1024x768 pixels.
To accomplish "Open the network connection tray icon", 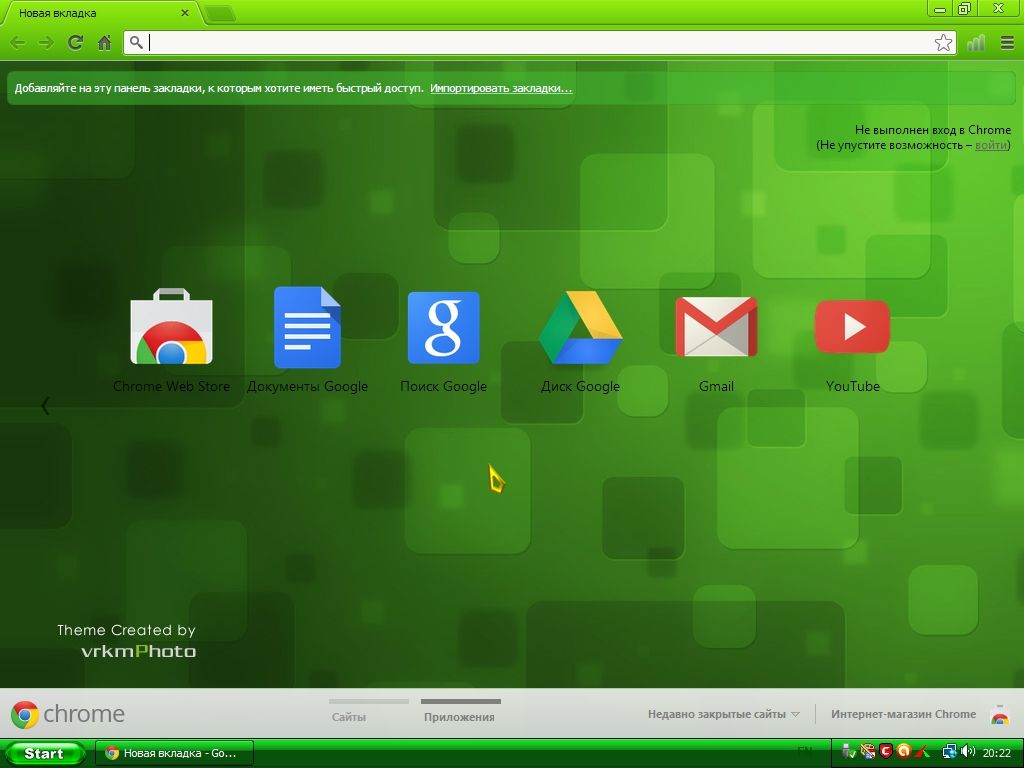I will 950,752.
